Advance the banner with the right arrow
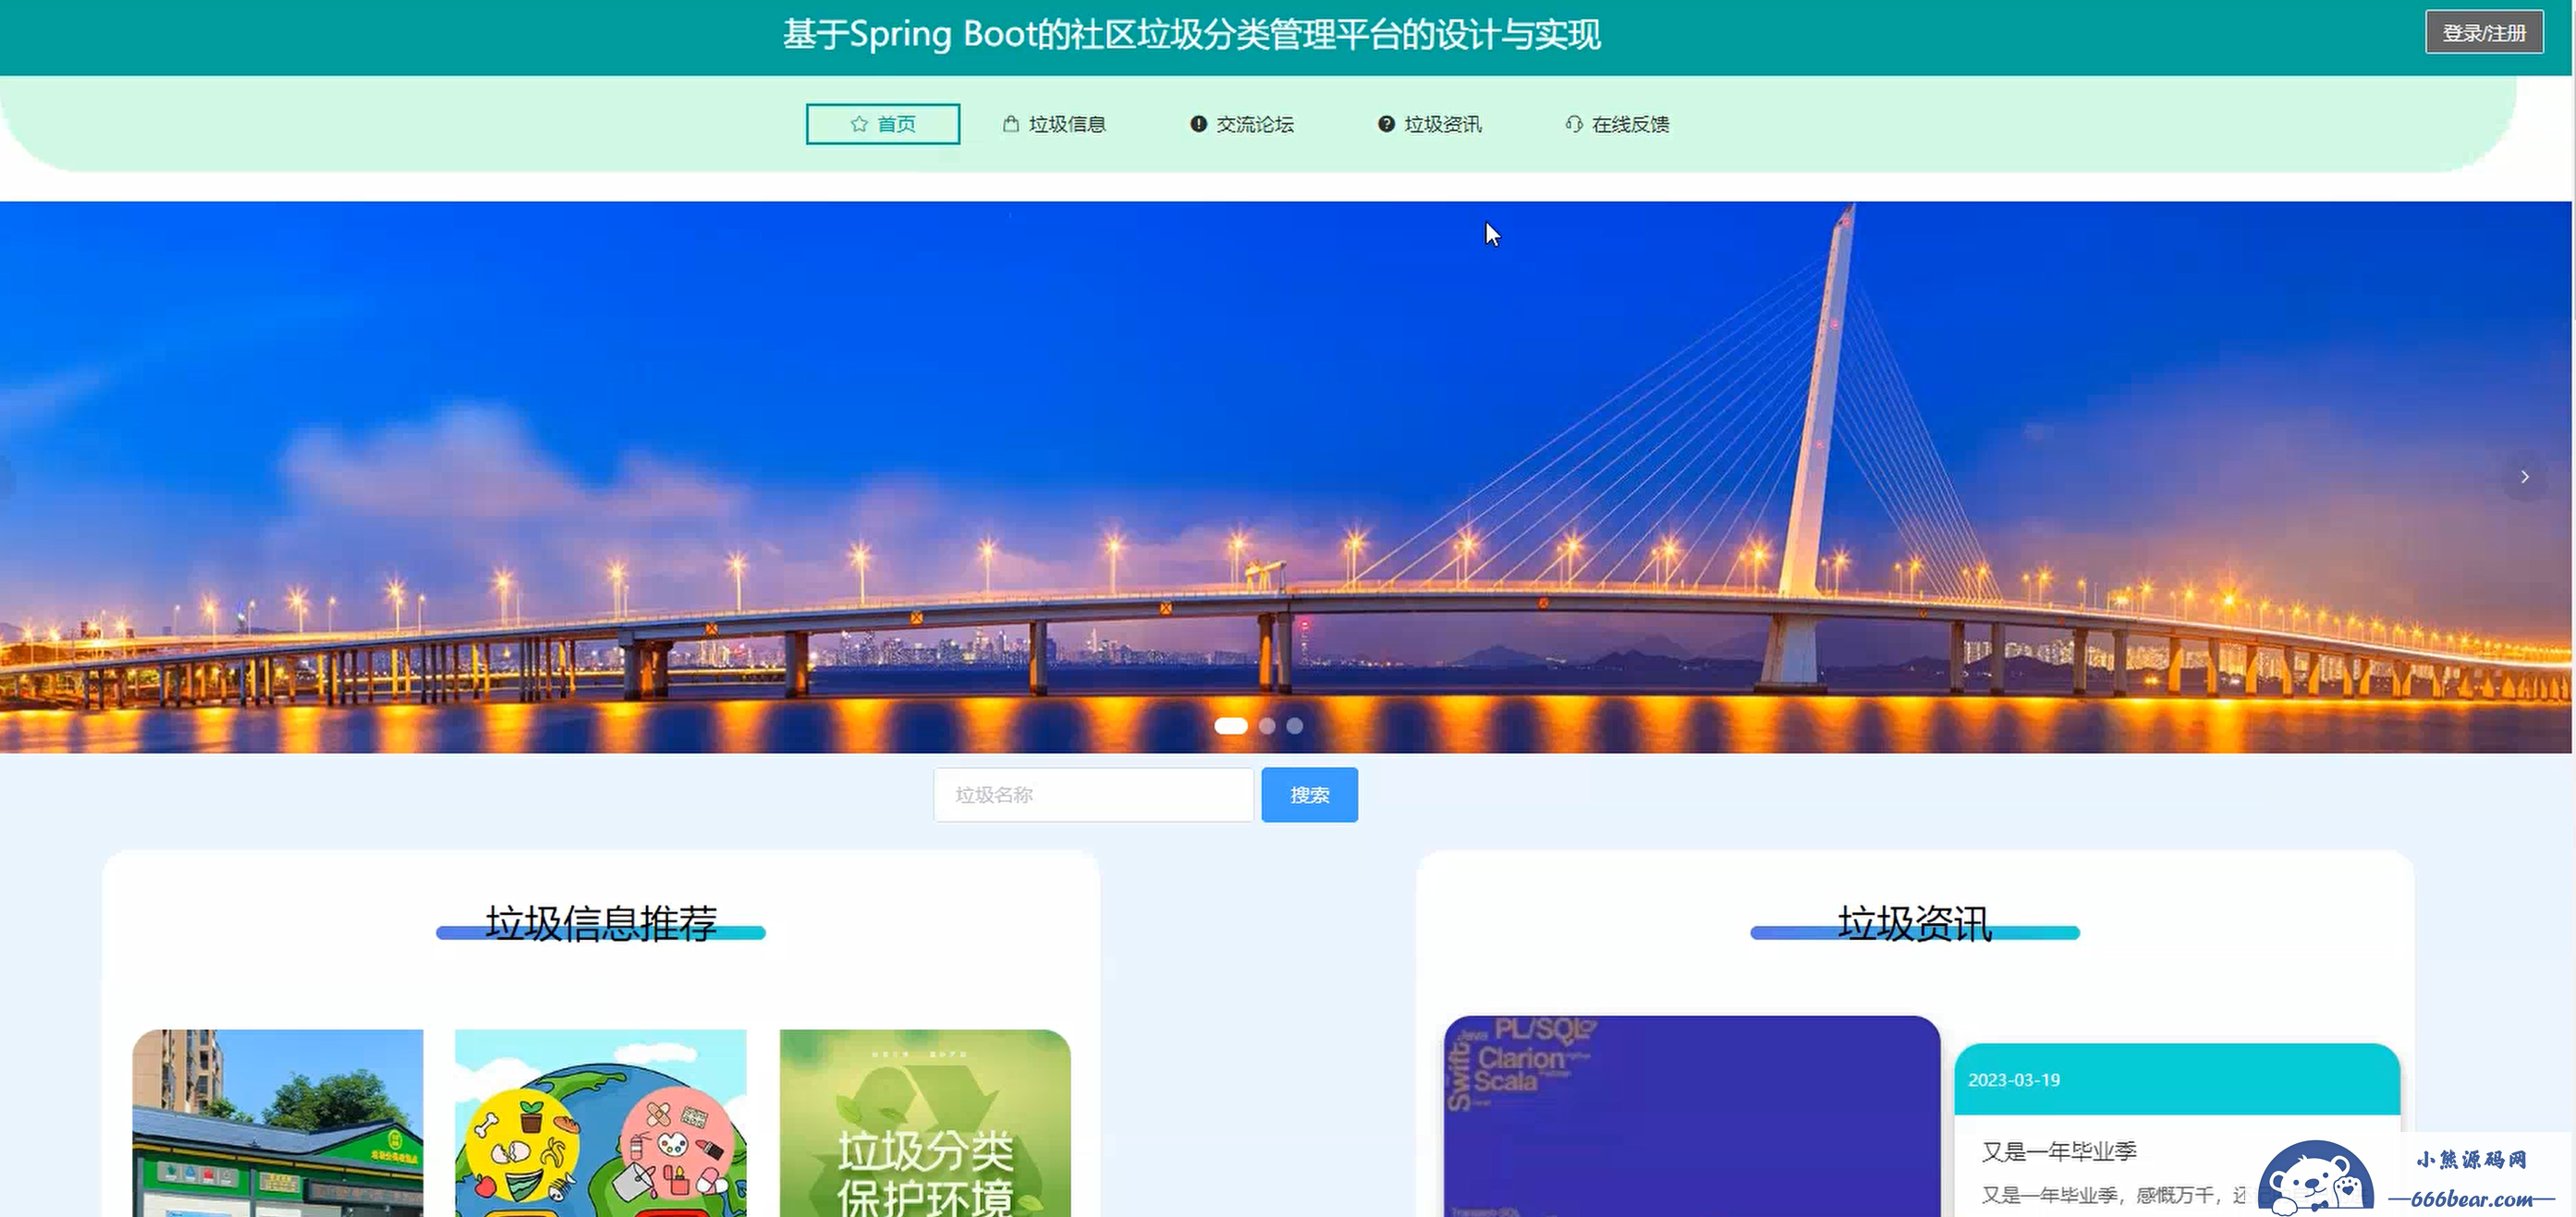 tap(2524, 477)
